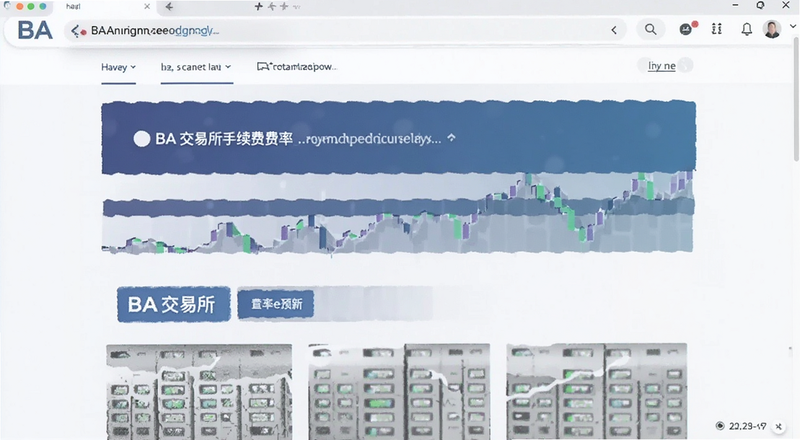Open the notifications bell
The image size is (800, 440).
tap(746, 29)
